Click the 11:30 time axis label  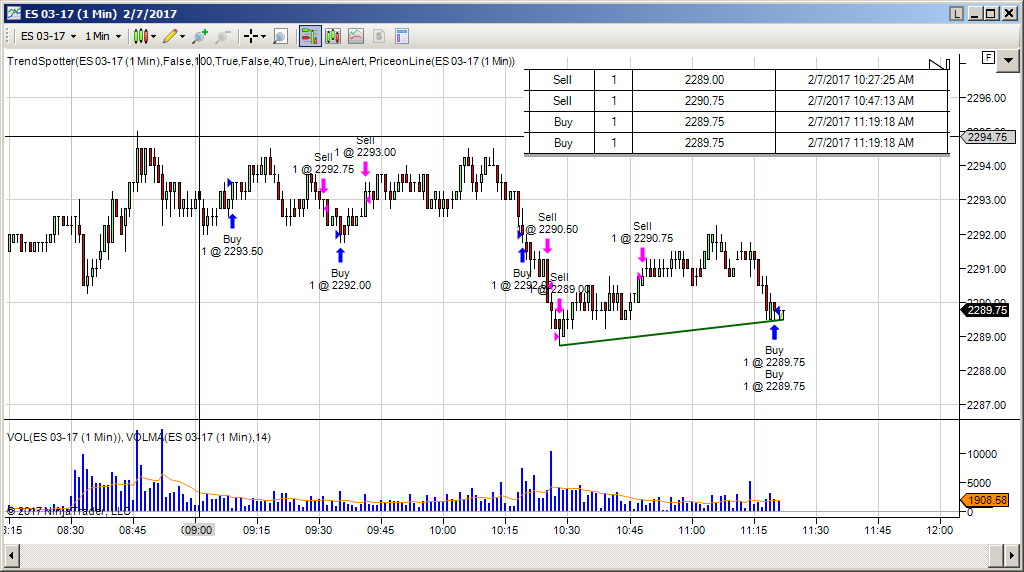coord(815,530)
